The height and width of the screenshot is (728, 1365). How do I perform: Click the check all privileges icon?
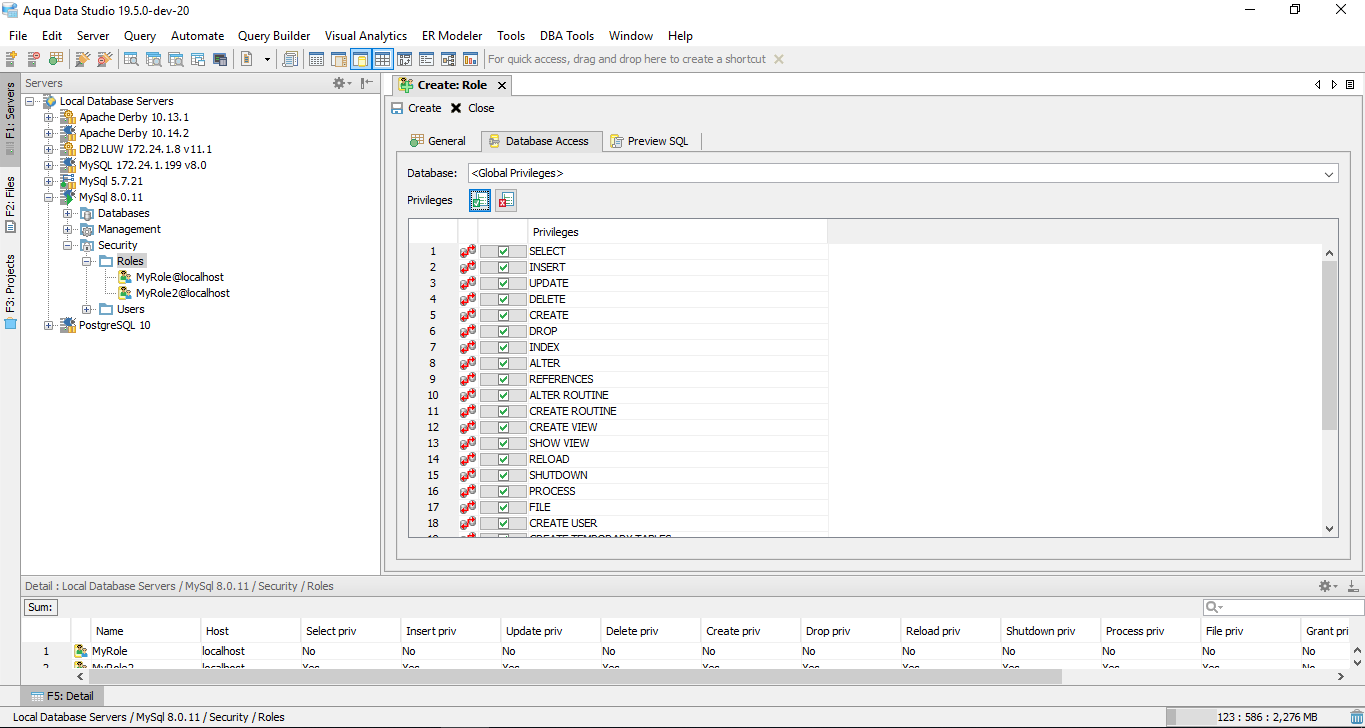[480, 201]
